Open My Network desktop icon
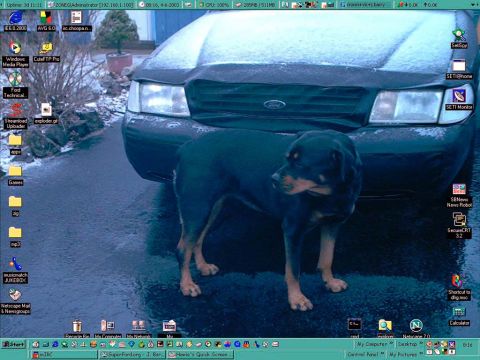The width and height of the screenshot is (480, 360). (x=139, y=329)
